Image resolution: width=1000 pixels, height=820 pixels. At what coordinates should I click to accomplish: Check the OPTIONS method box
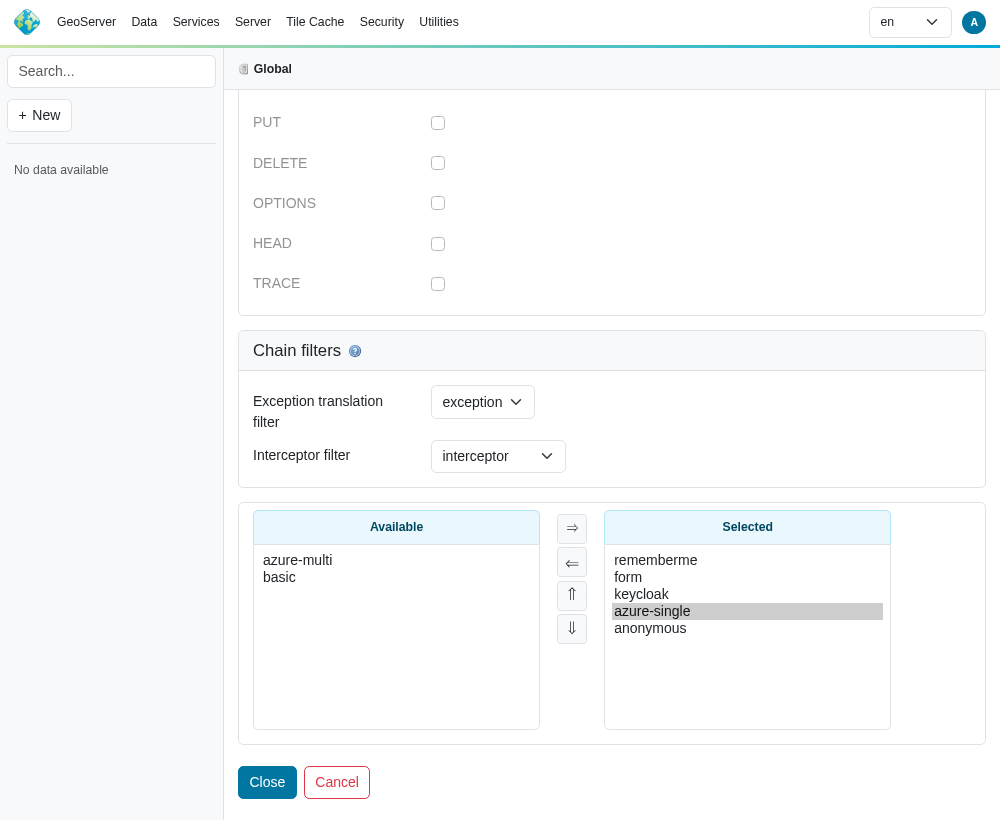tap(438, 203)
